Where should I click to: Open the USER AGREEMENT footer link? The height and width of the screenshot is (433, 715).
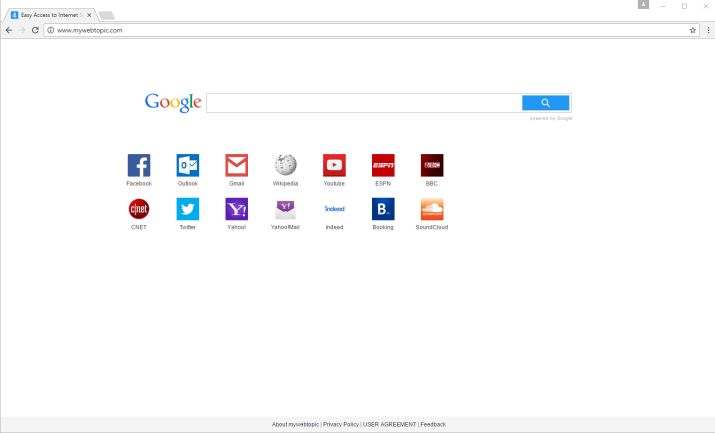pyautogui.click(x=389, y=424)
